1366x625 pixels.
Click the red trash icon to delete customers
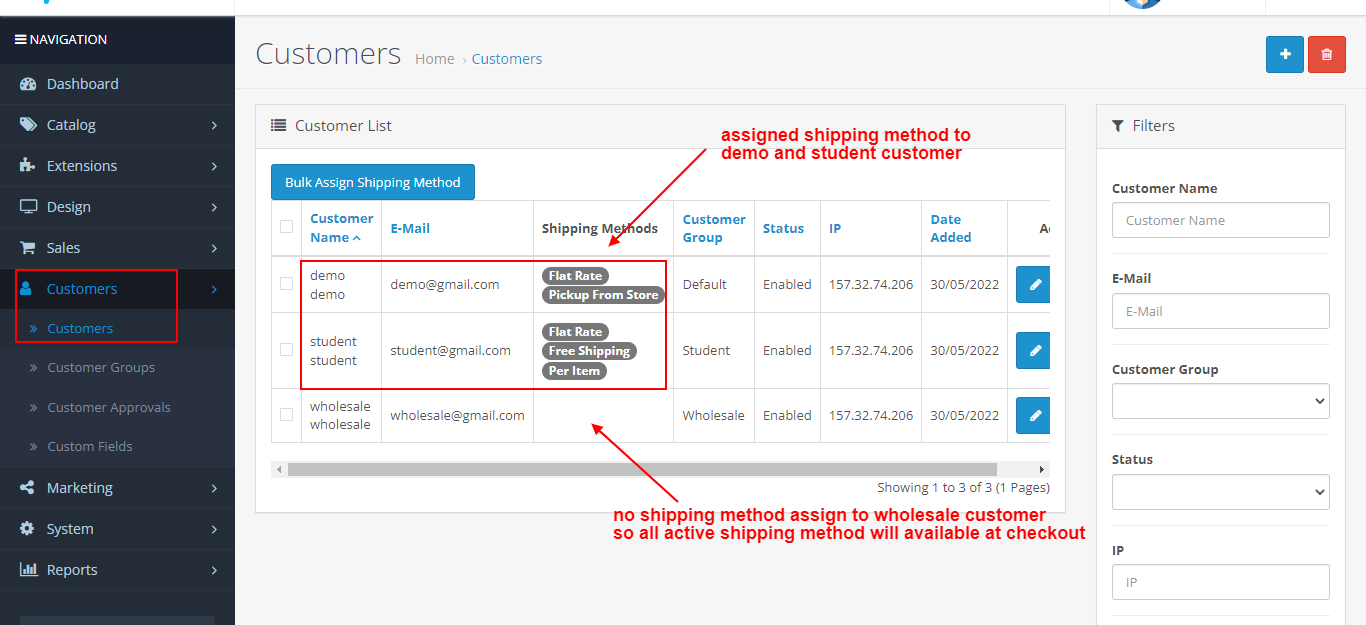click(x=1326, y=54)
